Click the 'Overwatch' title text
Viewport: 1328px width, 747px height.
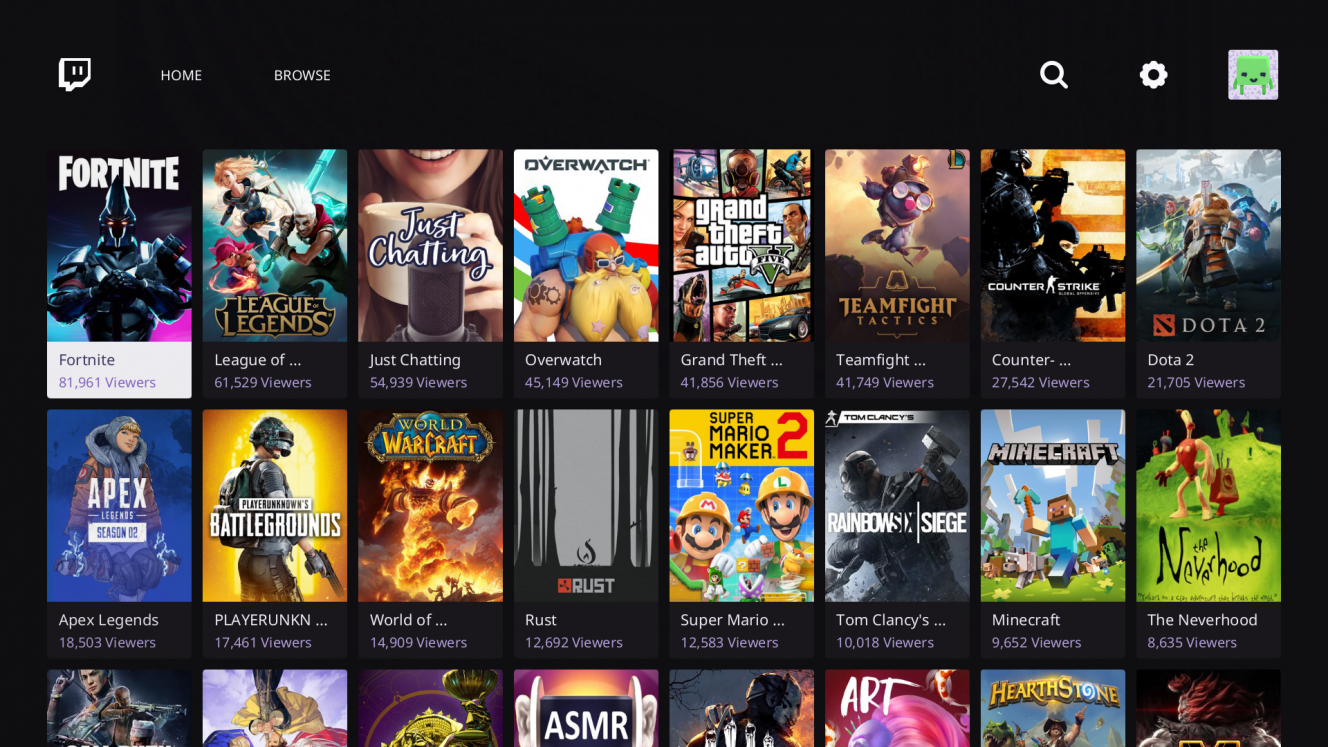563,360
